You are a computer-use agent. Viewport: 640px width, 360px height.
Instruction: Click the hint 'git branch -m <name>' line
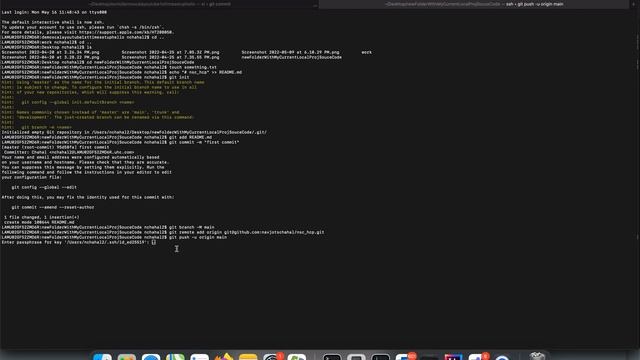pyautogui.click(x=37, y=127)
